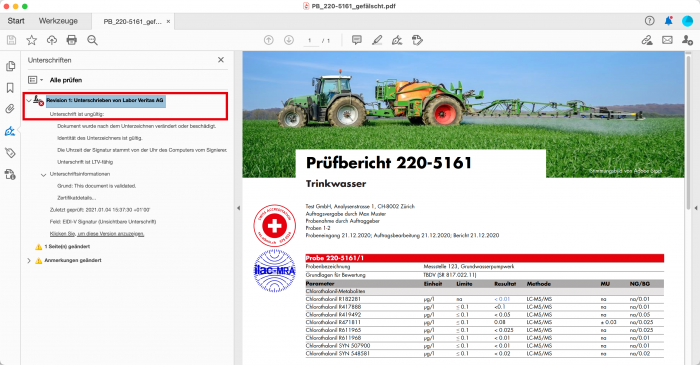The width and height of the screenshot is (700, 365).
Task: Click the link to view this signed version
Action: [97, 234]
